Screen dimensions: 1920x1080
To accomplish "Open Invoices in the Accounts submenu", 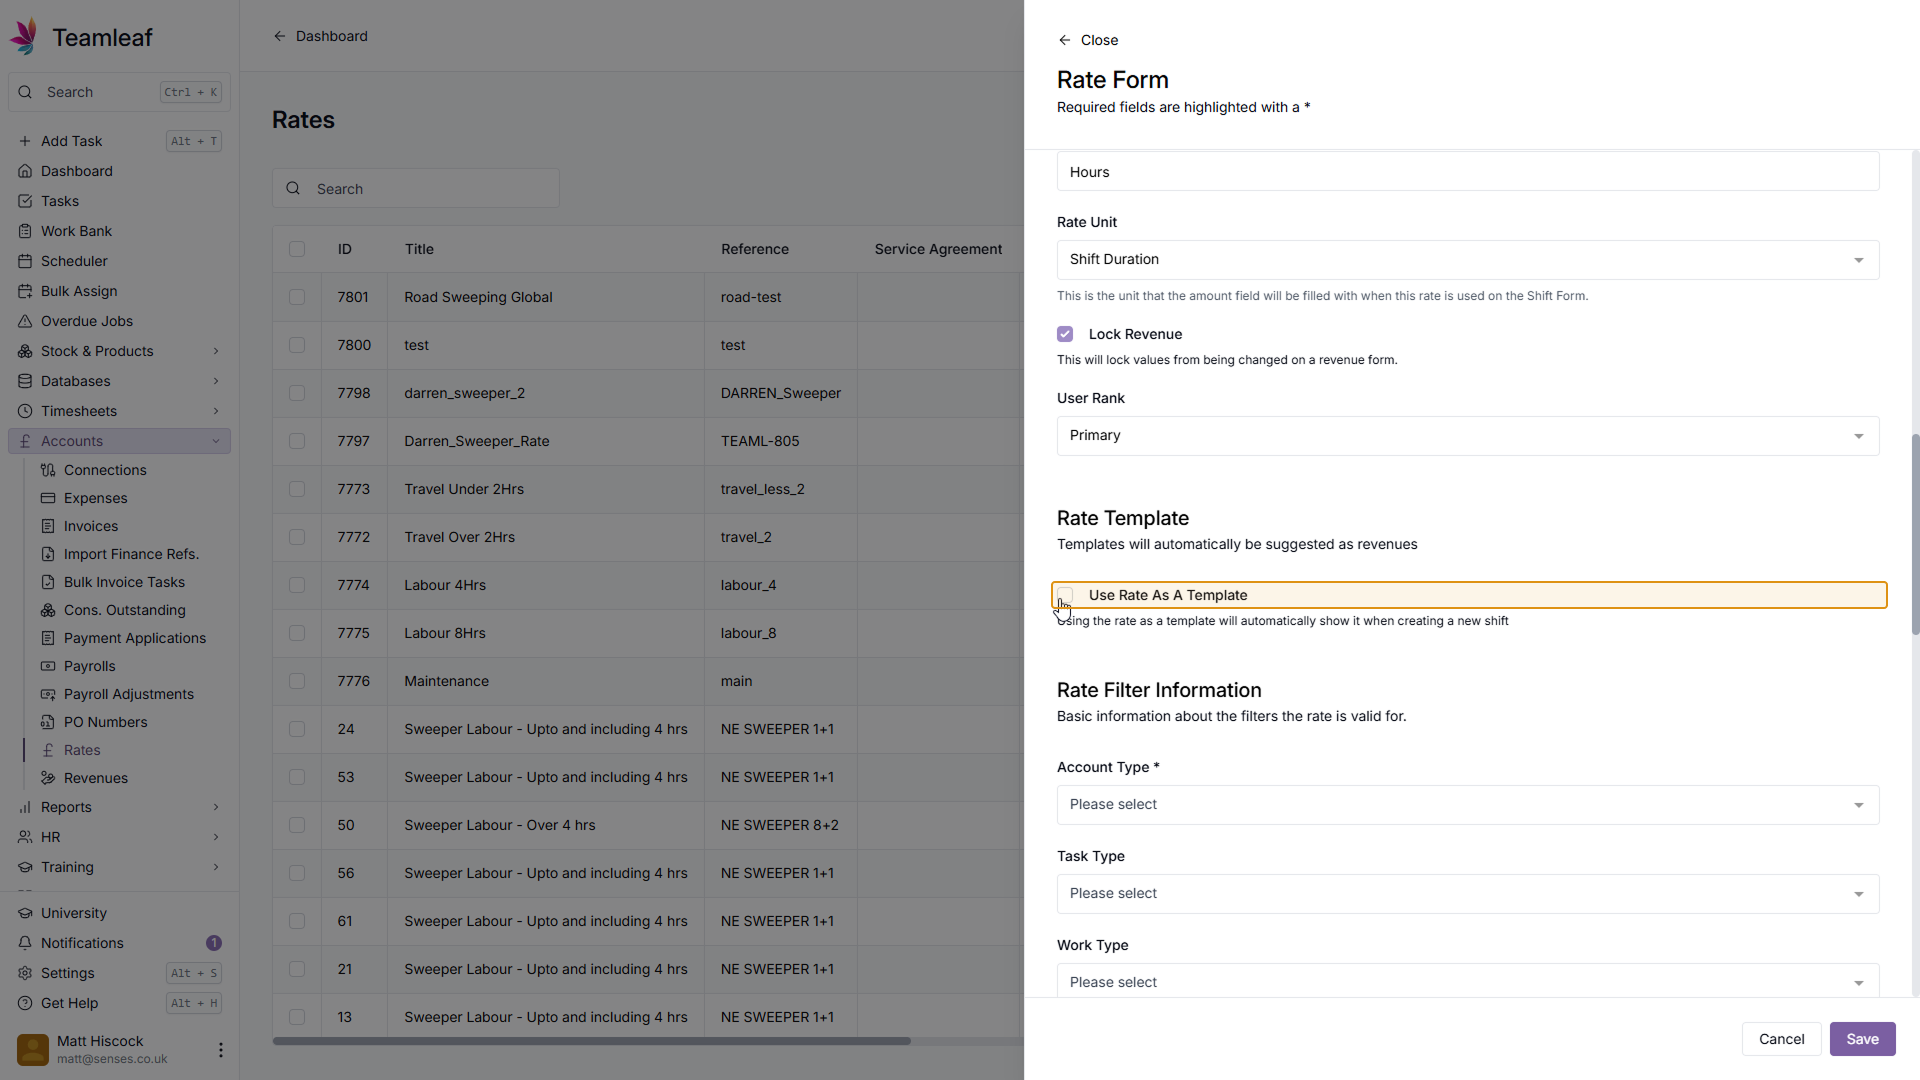I will point(91,526).
